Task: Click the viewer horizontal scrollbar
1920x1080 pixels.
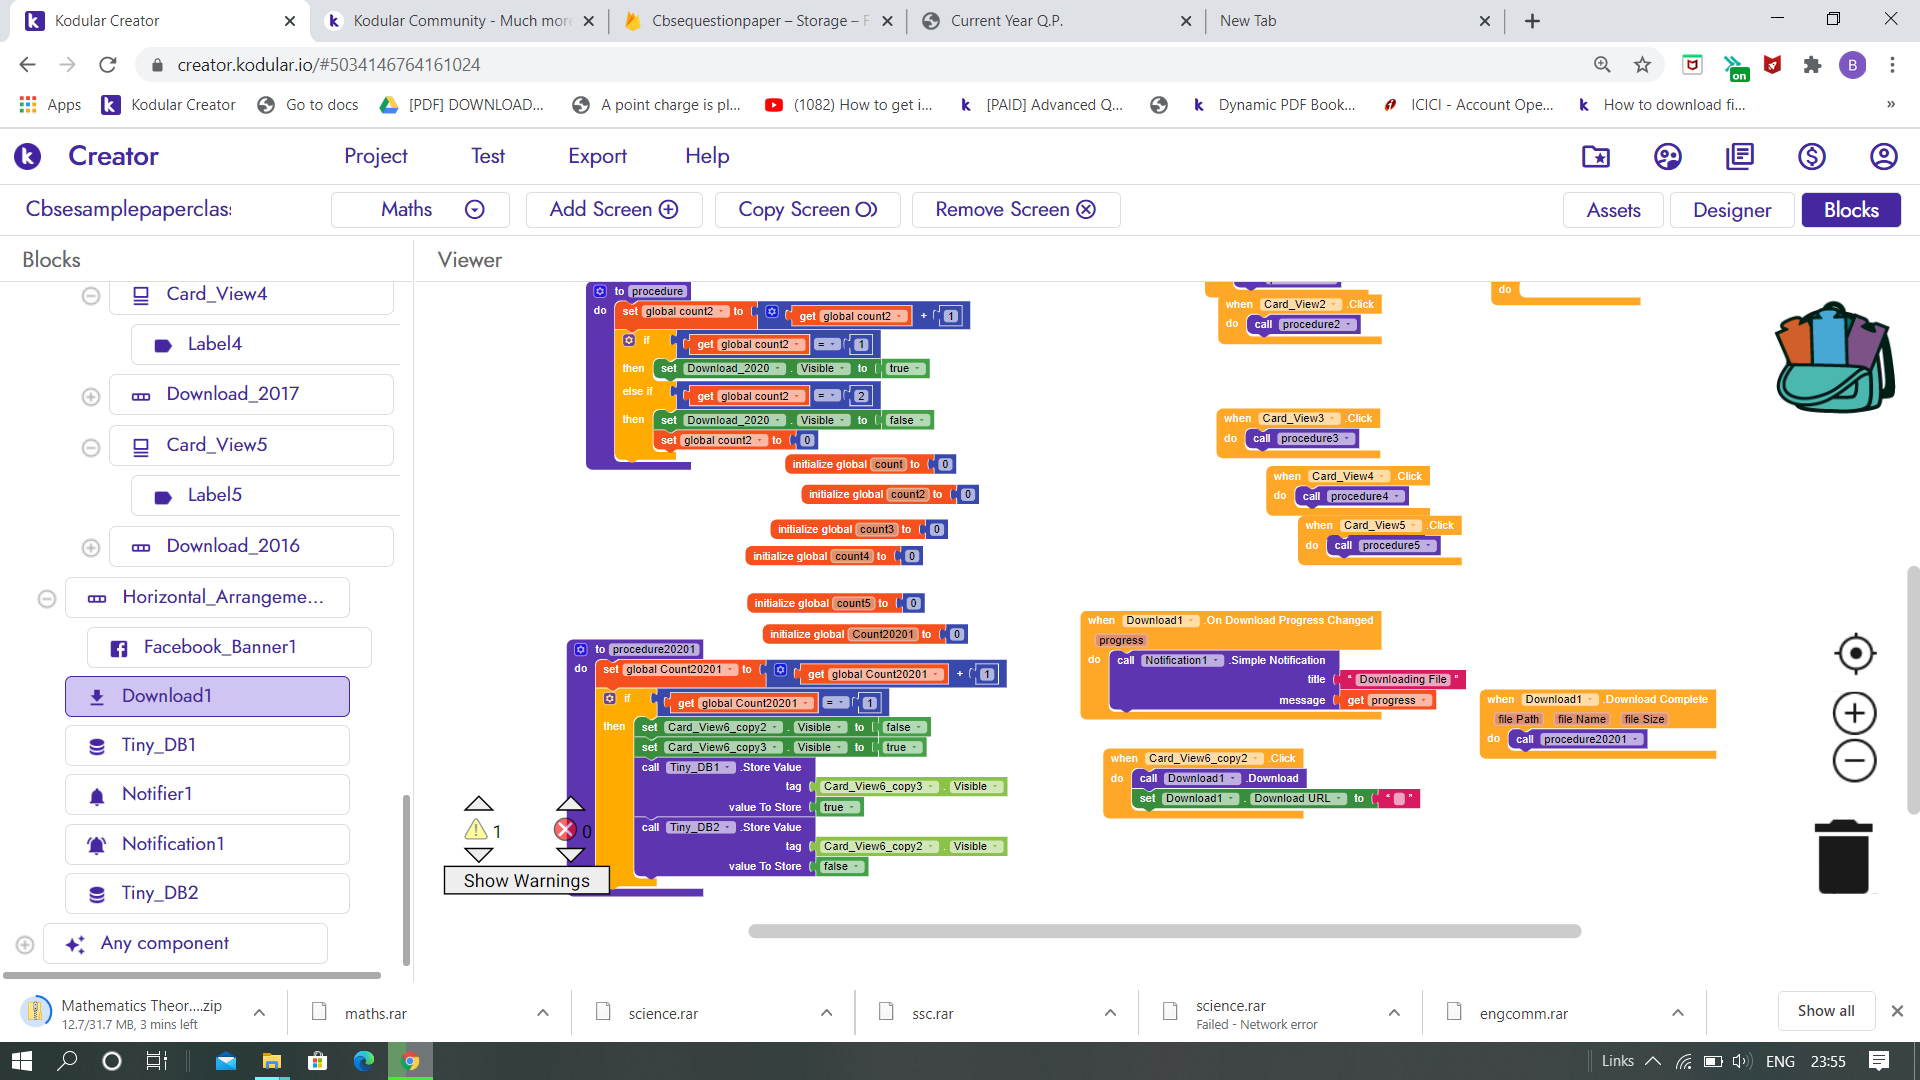Action: 1164,931
